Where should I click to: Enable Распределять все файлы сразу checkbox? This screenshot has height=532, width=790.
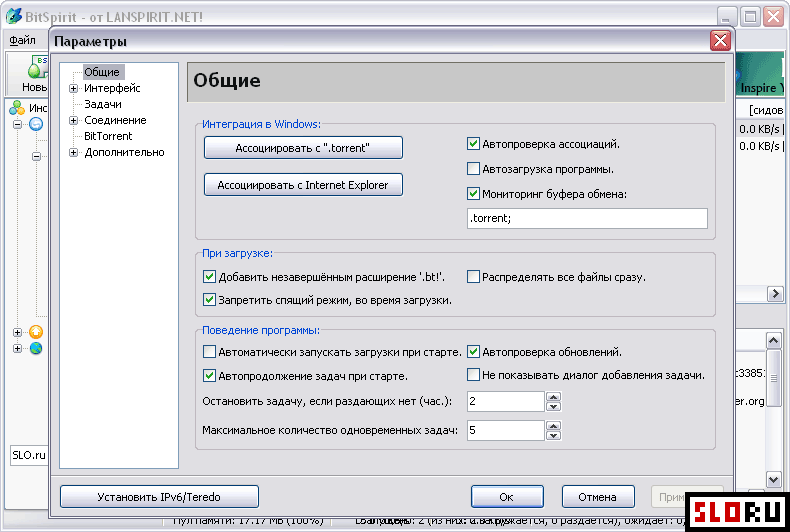473,277
